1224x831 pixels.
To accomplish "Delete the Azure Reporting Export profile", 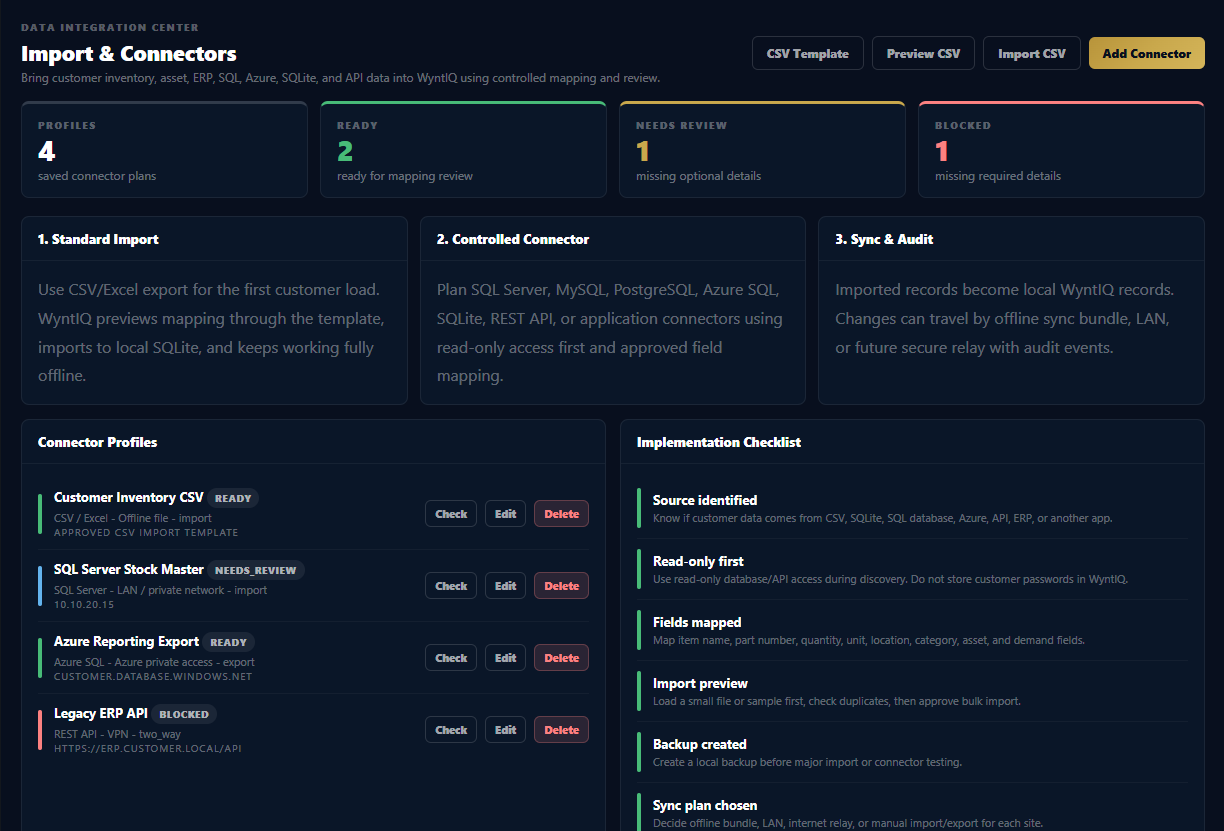I will (561, 658).
